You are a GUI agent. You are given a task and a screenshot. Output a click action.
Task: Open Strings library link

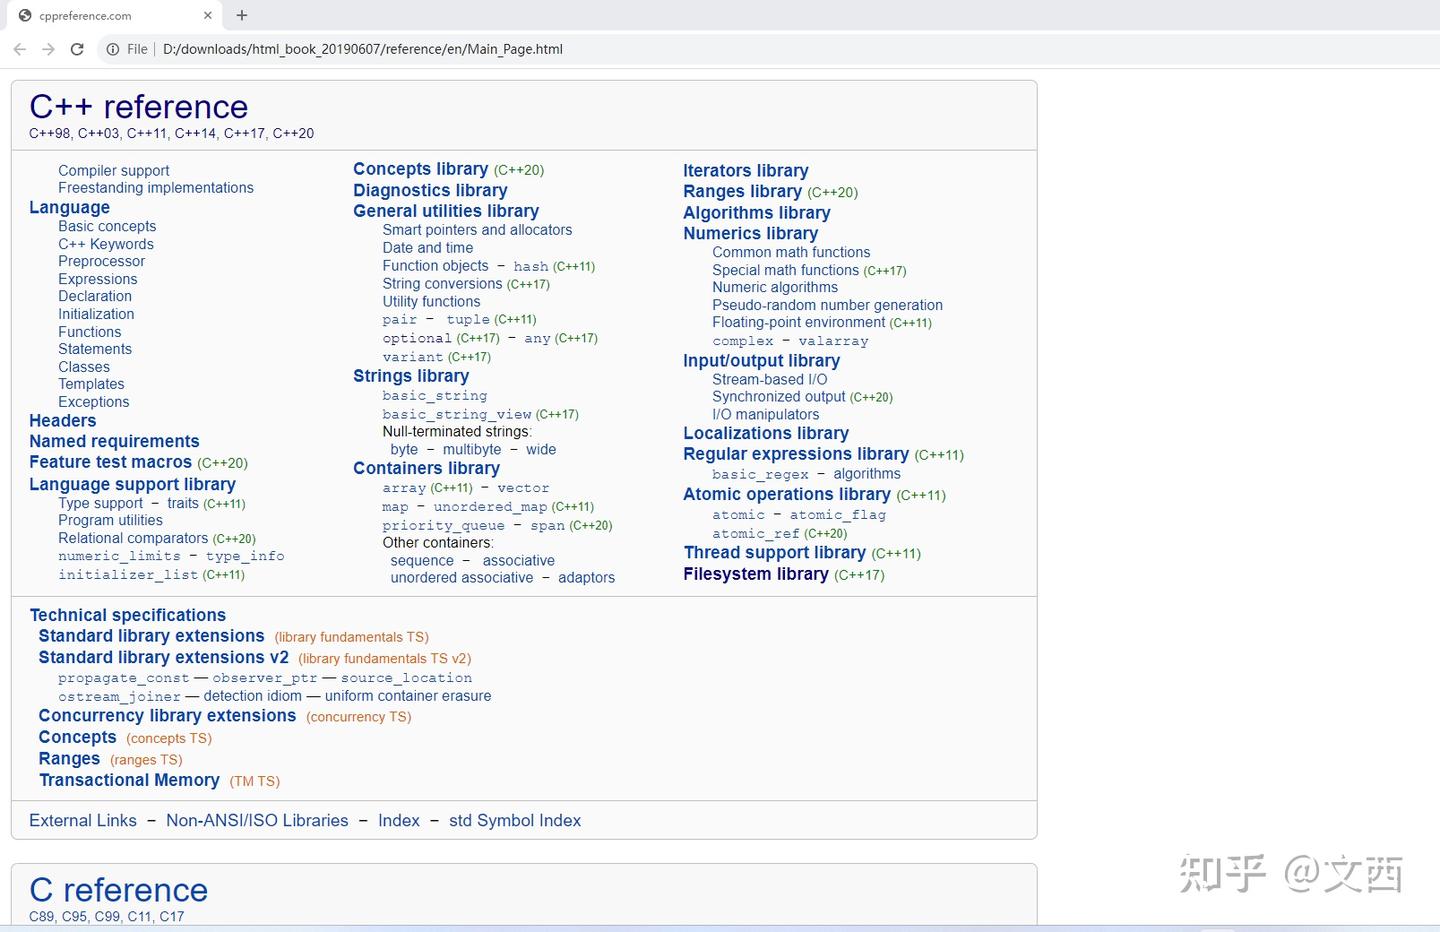pos(411,376)
